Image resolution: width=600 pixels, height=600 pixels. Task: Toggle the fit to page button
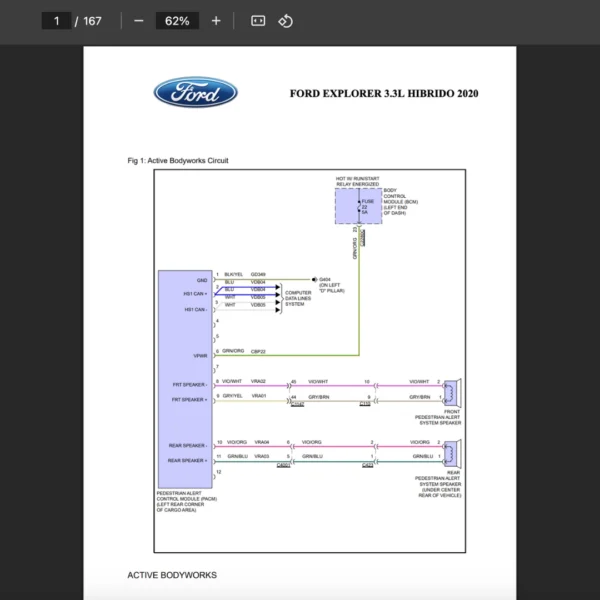258,21
